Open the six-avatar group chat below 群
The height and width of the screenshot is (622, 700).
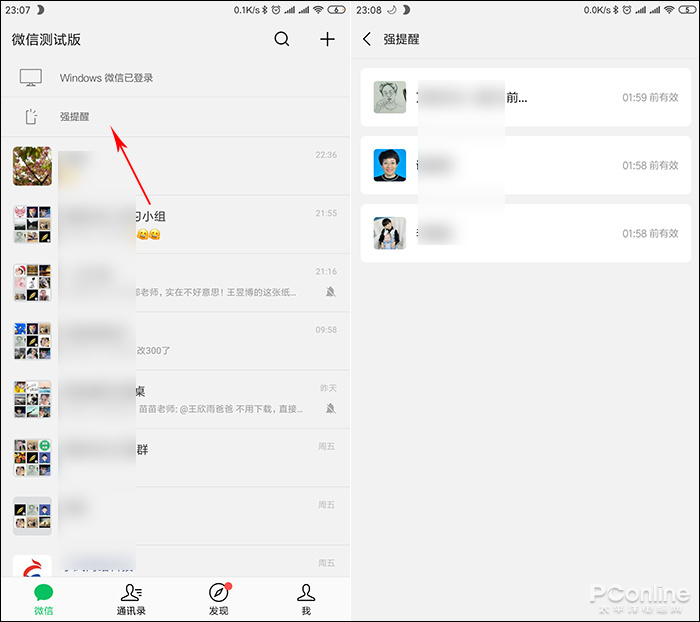(x=175, y=516)
